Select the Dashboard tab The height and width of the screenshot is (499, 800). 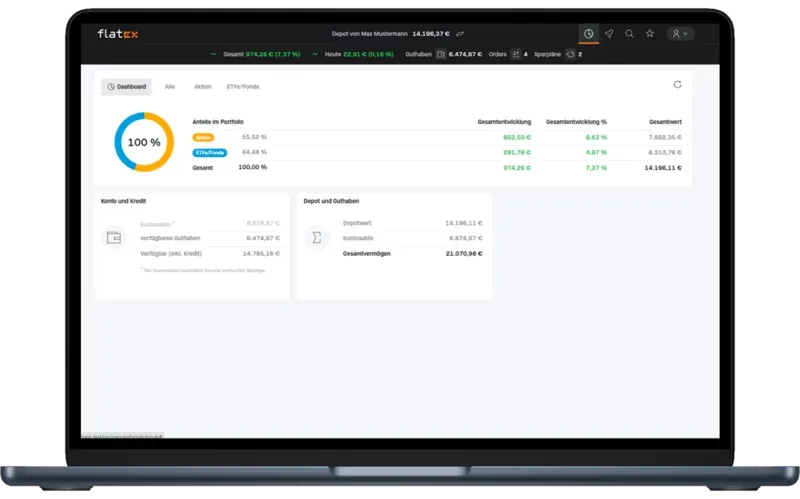(126, 87)
